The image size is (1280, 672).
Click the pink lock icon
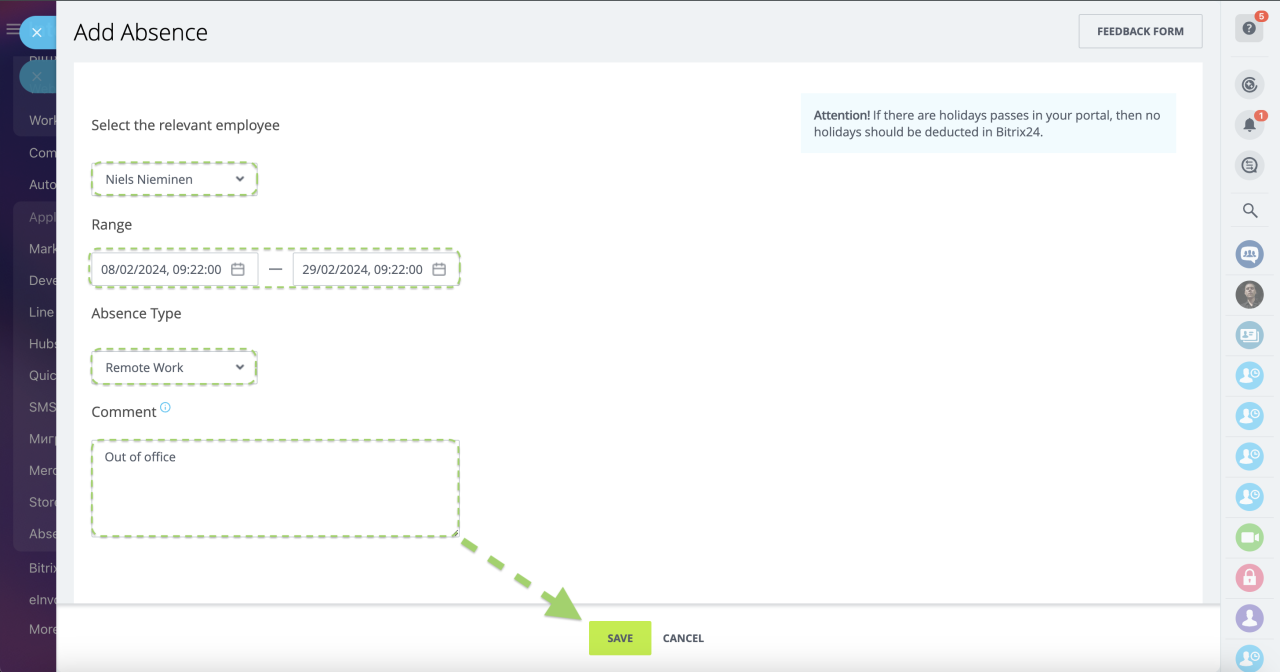1249,578
